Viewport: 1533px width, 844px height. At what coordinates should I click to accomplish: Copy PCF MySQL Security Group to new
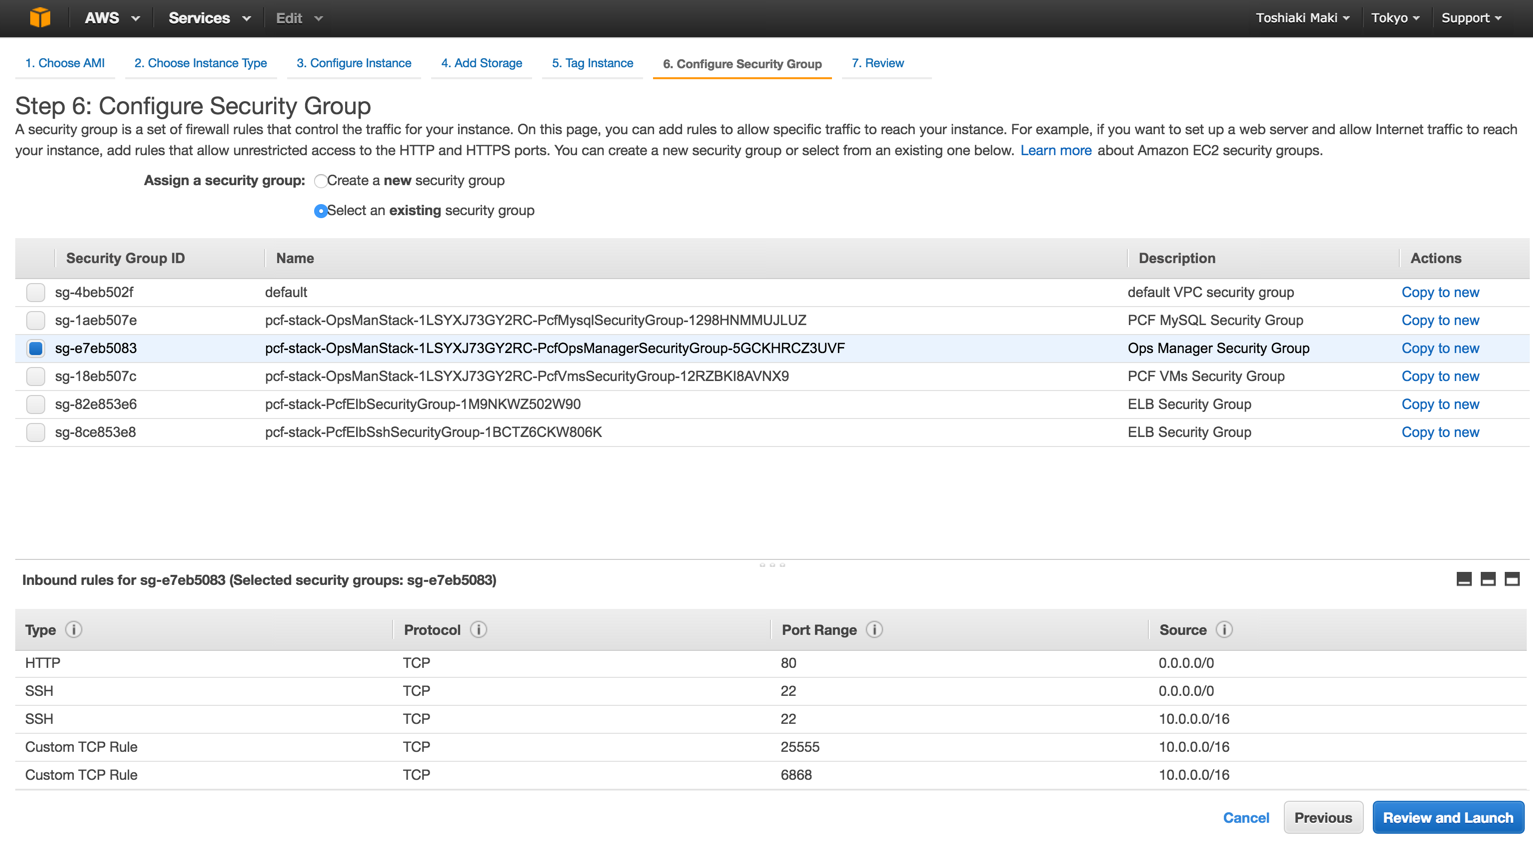tap(1440, 321)
